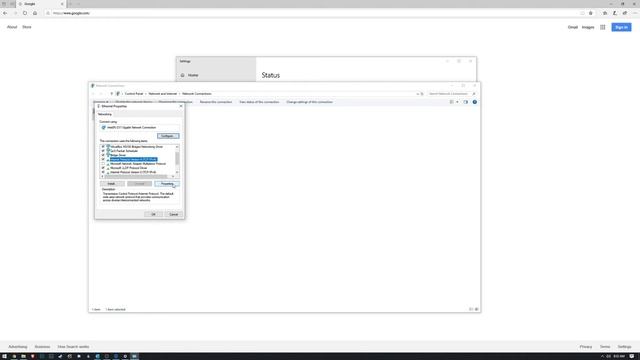Open the change view dropdown arrow
The image size is (640, 360).
click(457, 102)
